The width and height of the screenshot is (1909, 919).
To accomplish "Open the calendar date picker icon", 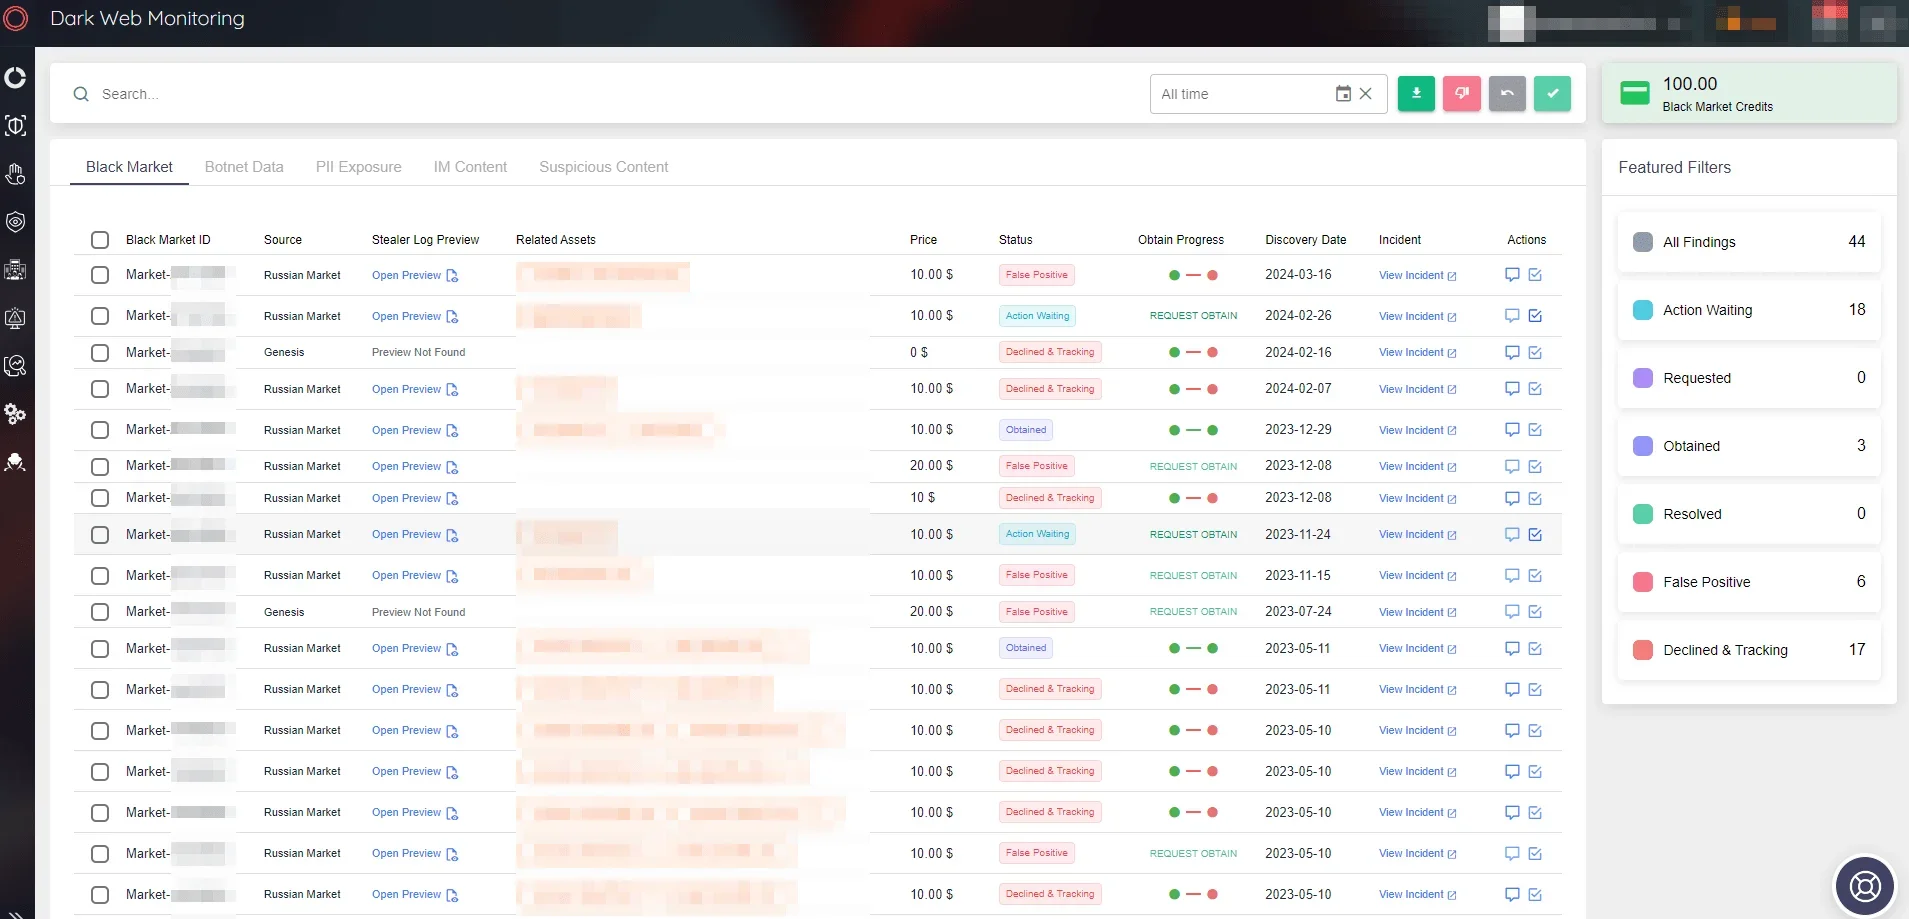I will [x=1343, y=94].
